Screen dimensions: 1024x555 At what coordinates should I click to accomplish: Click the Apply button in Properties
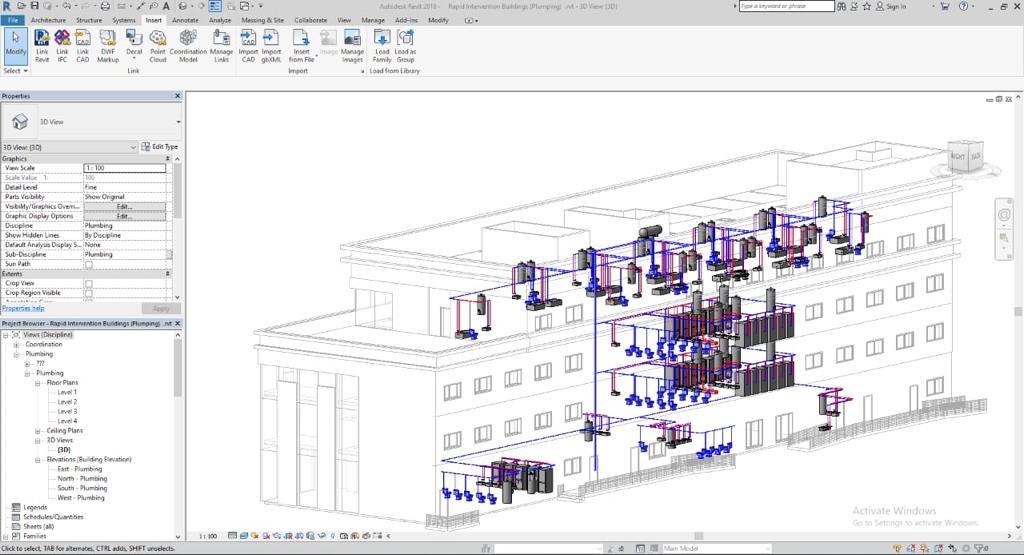(161, 308)
